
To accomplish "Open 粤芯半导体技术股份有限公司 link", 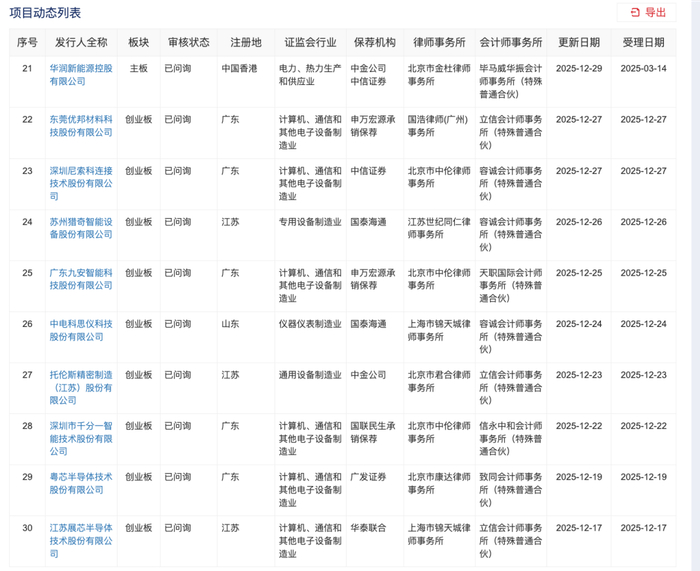I will click(81, 483).
